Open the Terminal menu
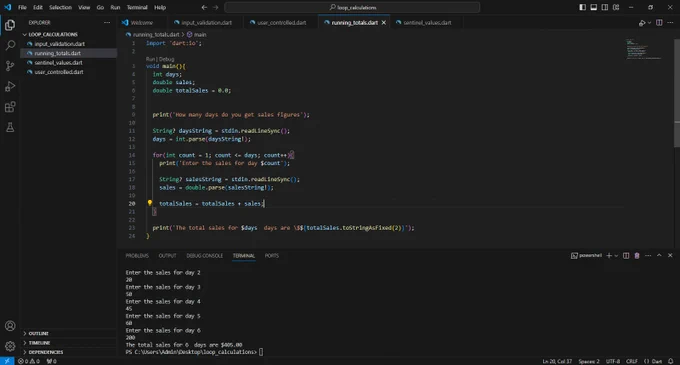 [137, 7]
